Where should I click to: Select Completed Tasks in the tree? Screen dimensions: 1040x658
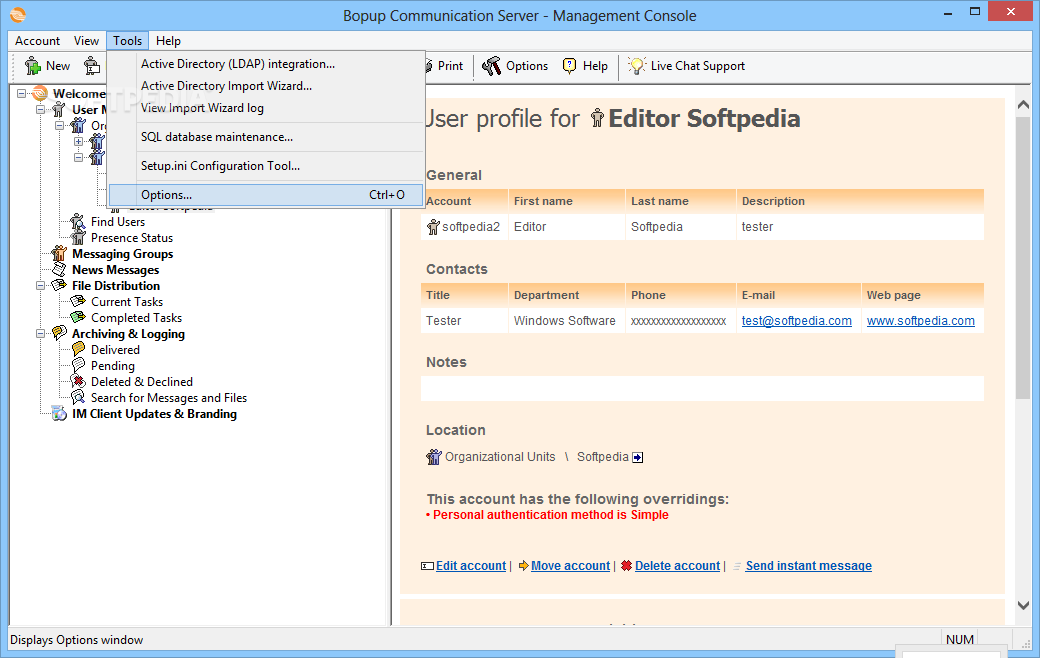point(136,318)
